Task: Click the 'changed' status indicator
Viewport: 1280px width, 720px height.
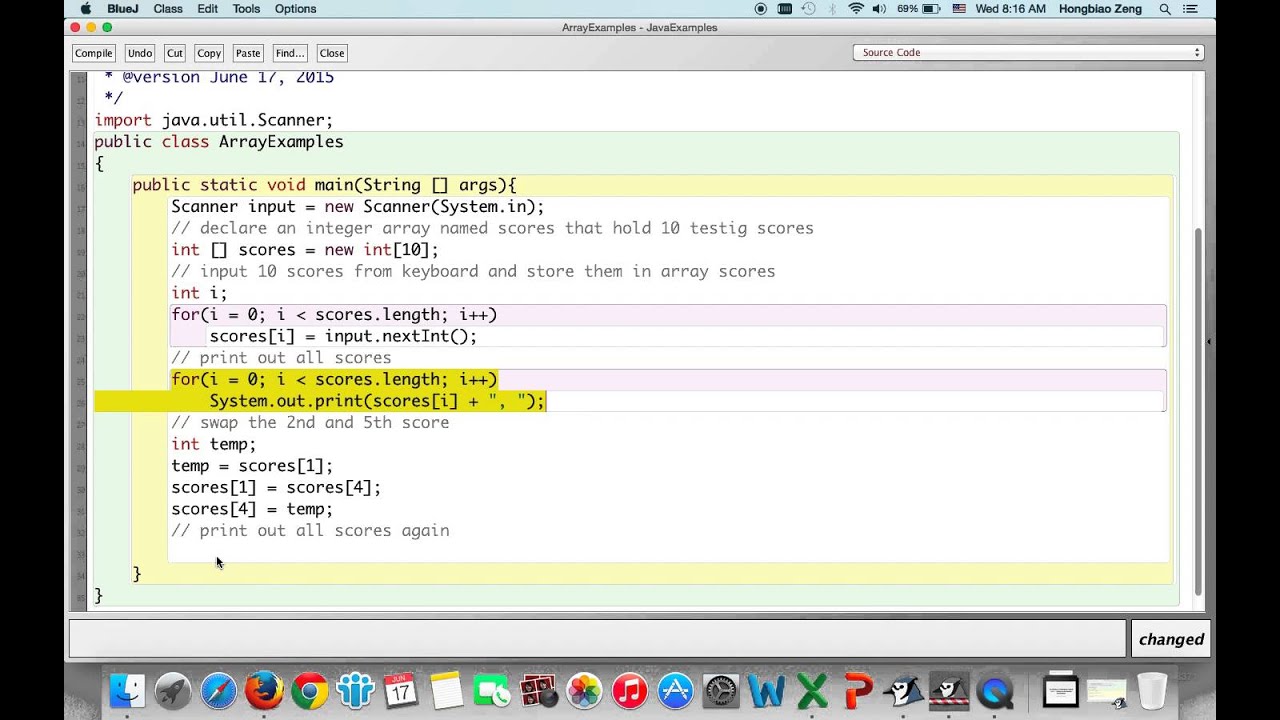Action: pos(1171,640)
